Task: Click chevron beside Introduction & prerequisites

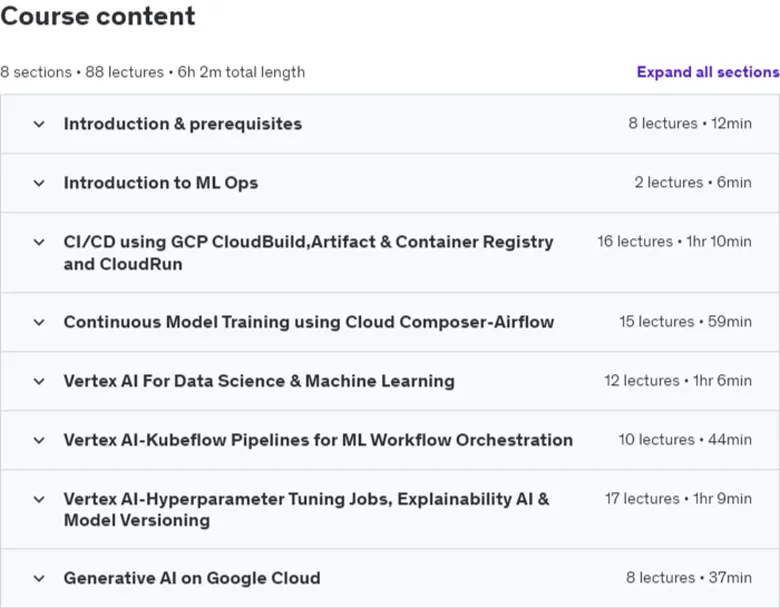Action: 39,124
